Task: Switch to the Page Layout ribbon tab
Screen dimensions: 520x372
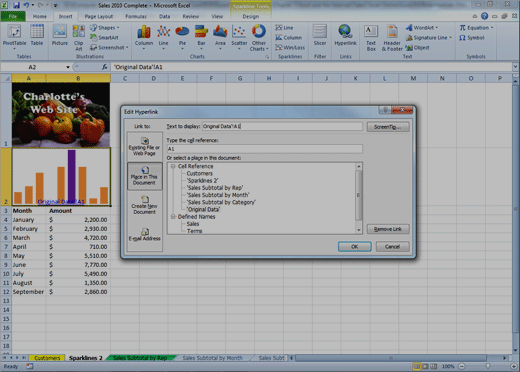Action: tap(99, 16)
